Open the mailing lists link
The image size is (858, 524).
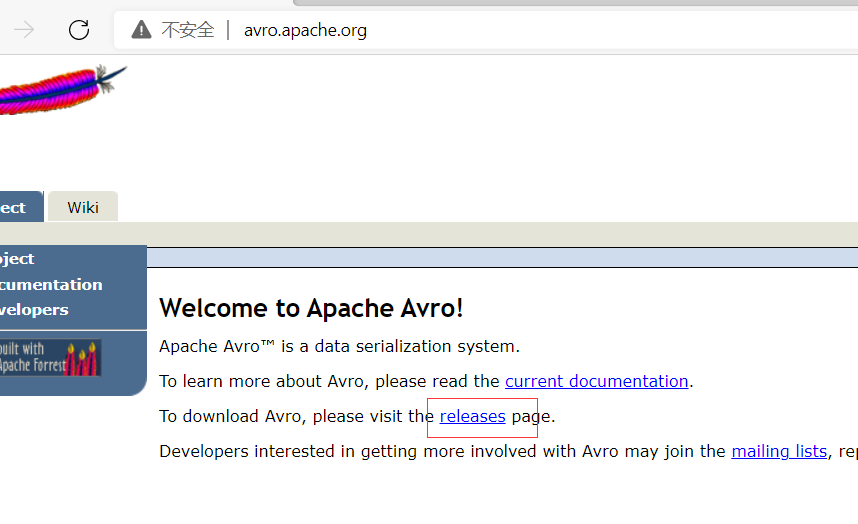(779, 451)
